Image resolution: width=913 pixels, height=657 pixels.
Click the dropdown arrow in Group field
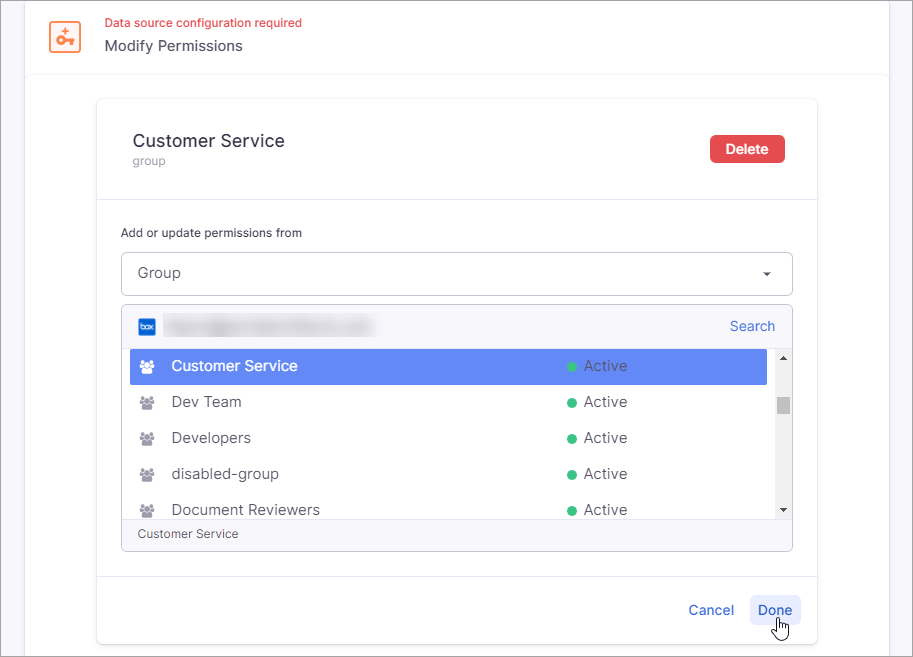tap(766, 274)
